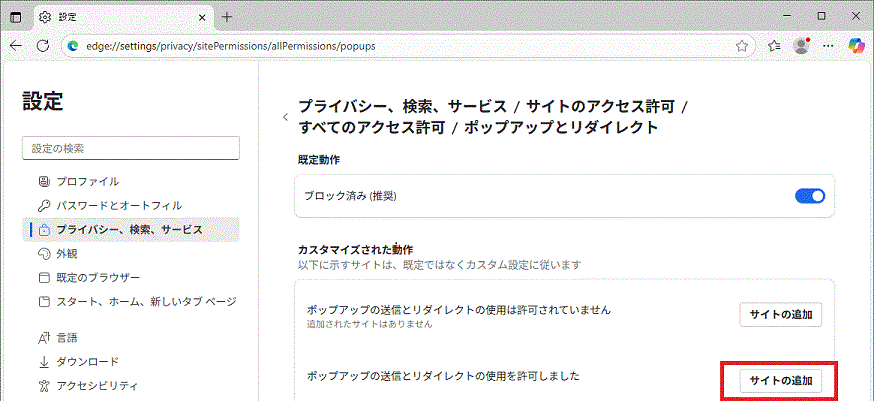Select 既定のブラウザー in the sidebar
874x401 pixels.
coord(98,277)
